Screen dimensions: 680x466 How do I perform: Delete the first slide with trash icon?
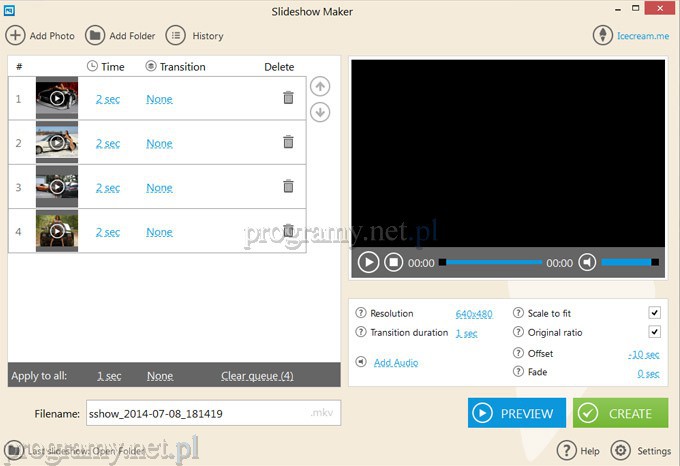(288, 98)
